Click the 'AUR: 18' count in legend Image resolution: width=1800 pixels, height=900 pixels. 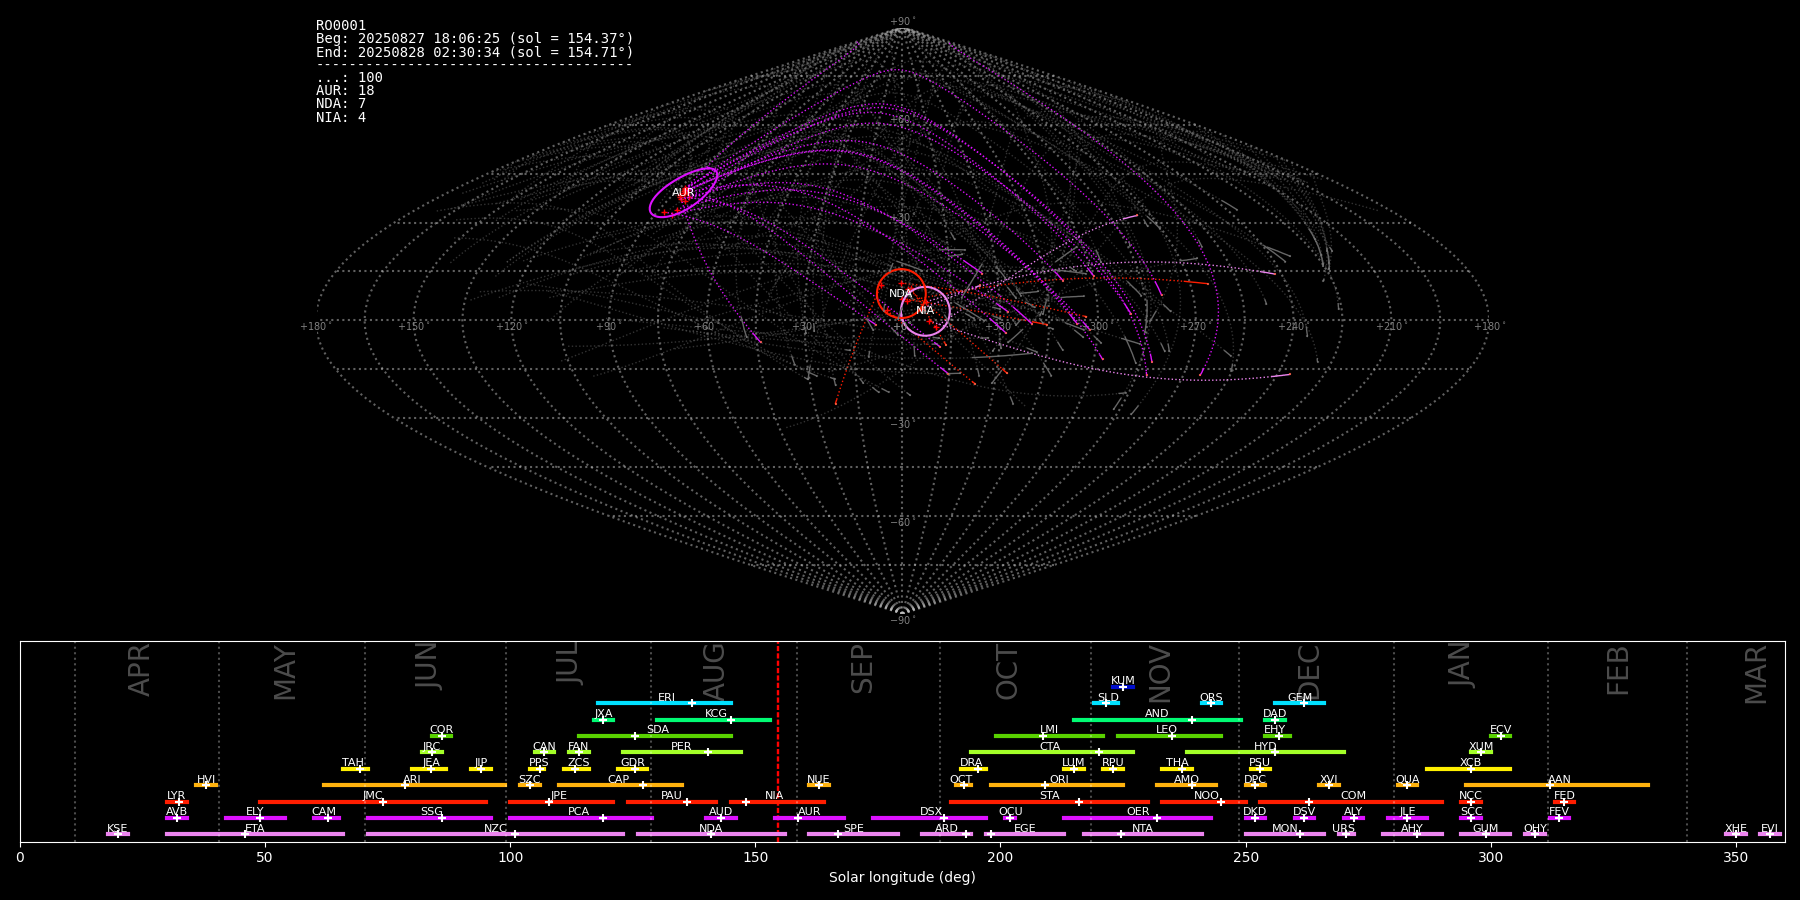[x=345, y=91]
